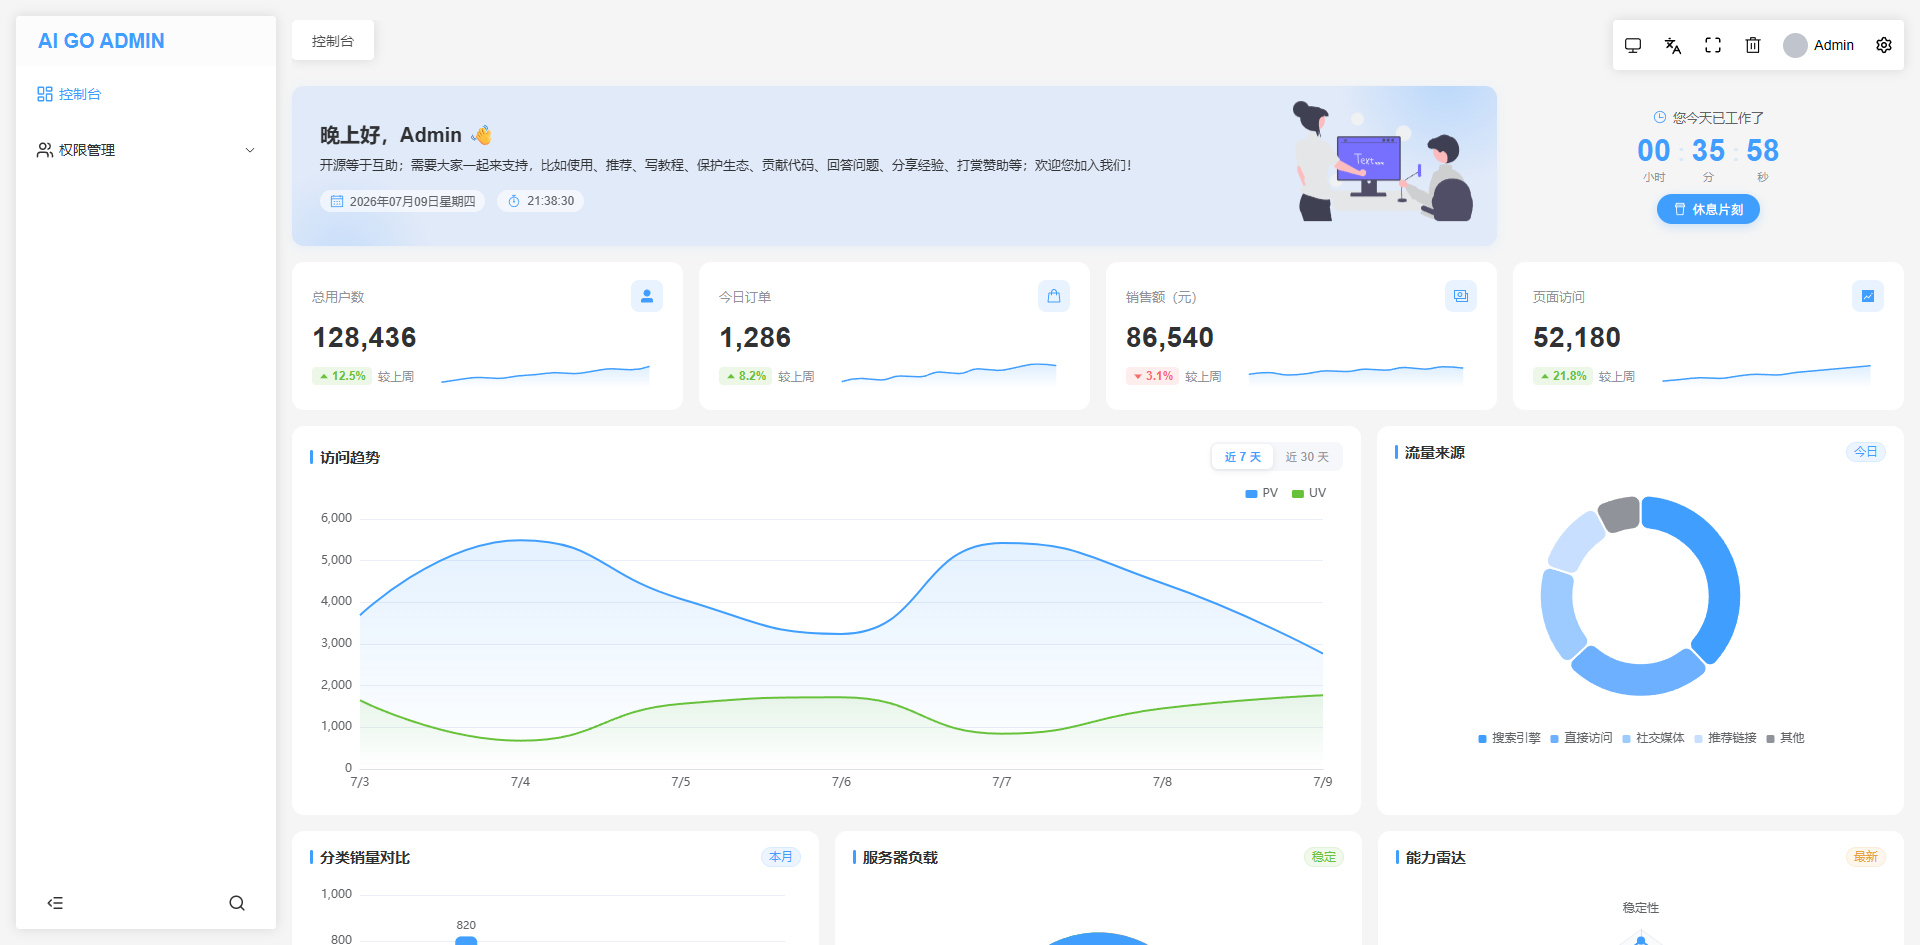Toggle 其他 legend item

point(1785,738)
